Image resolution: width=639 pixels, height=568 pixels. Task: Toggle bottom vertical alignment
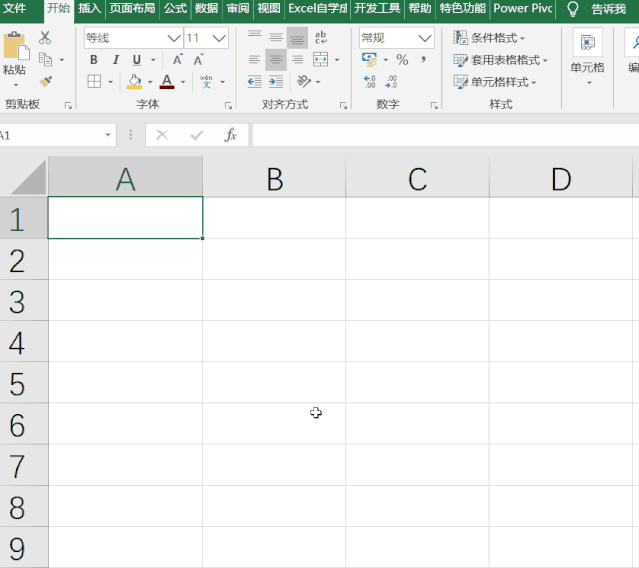[297, 37]
